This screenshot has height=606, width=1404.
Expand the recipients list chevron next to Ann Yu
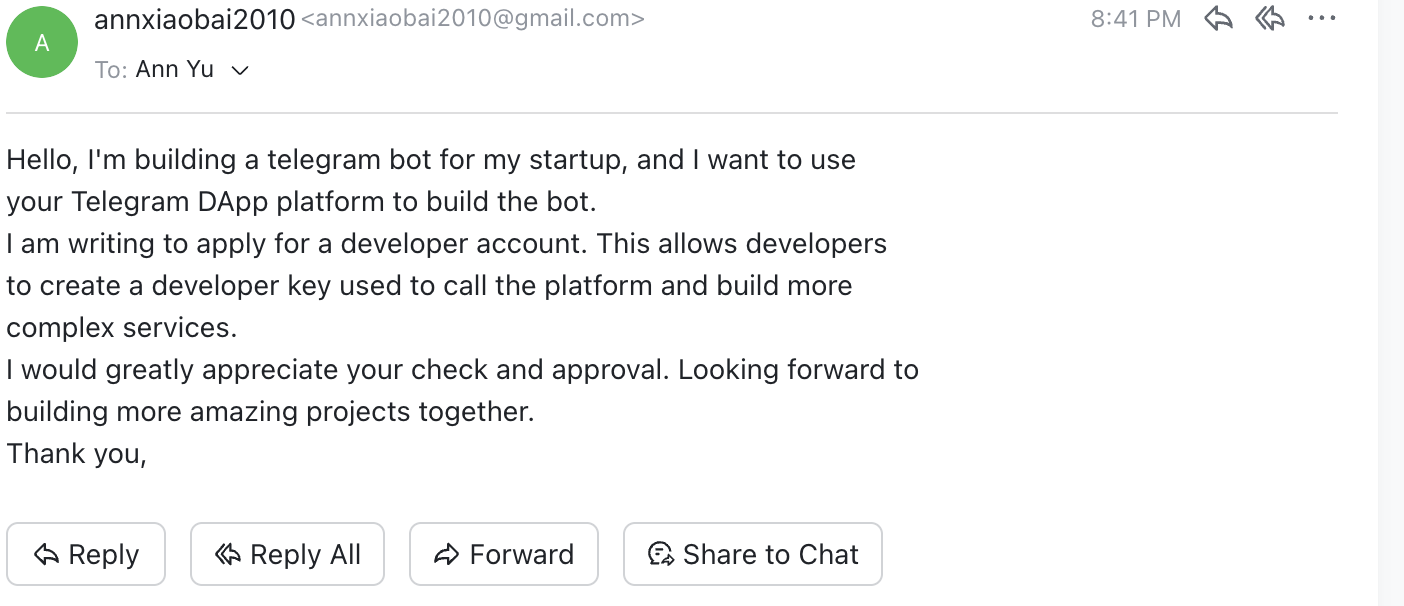point(240,71)
